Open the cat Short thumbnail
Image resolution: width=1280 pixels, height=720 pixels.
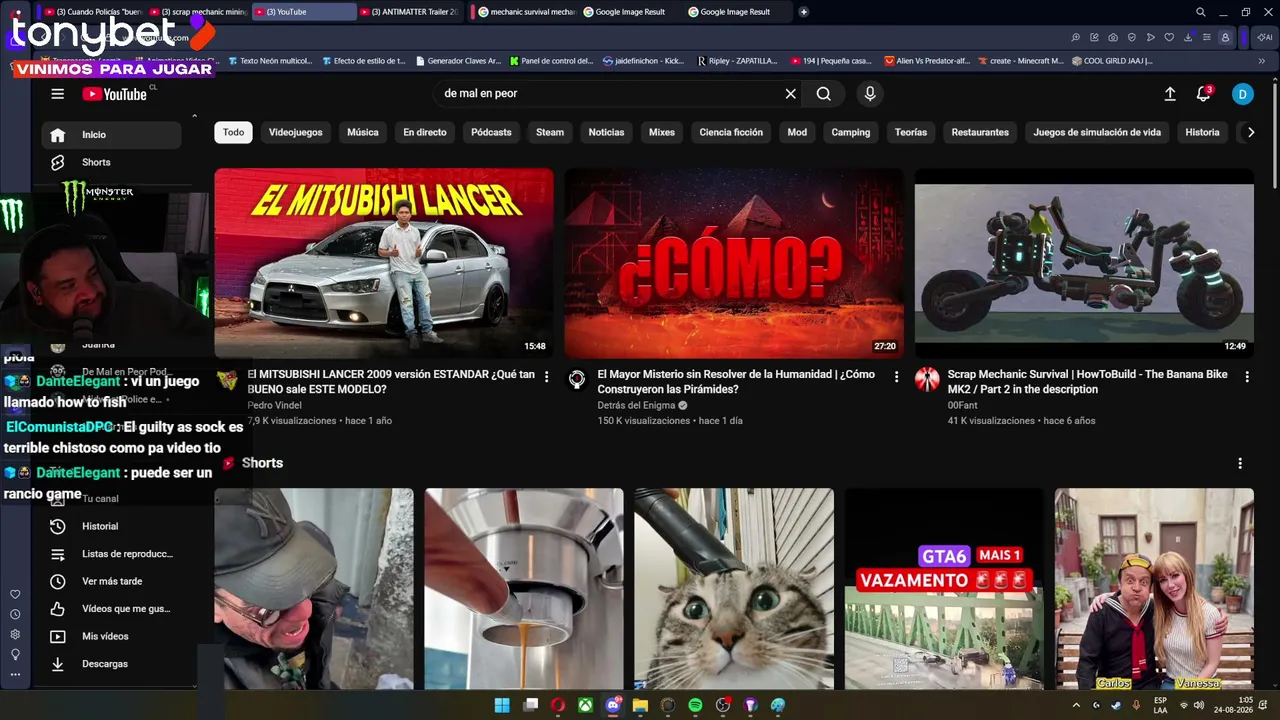pyautogui.click(x=734, y=589)
